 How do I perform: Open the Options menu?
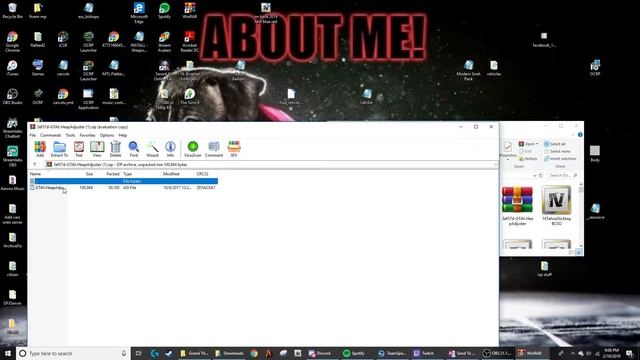click(107, 135)
